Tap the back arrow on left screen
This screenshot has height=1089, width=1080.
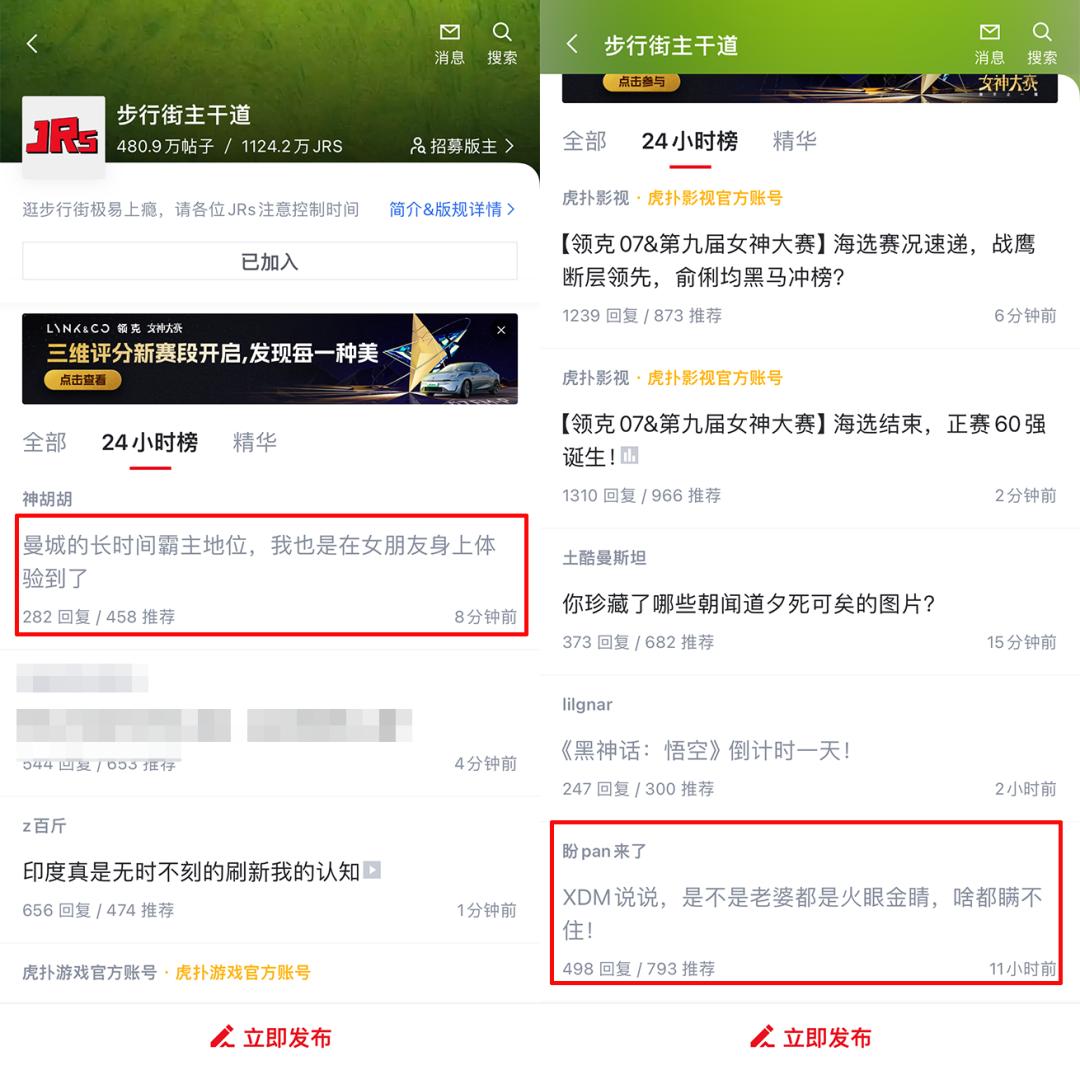(x=32, y=44)
